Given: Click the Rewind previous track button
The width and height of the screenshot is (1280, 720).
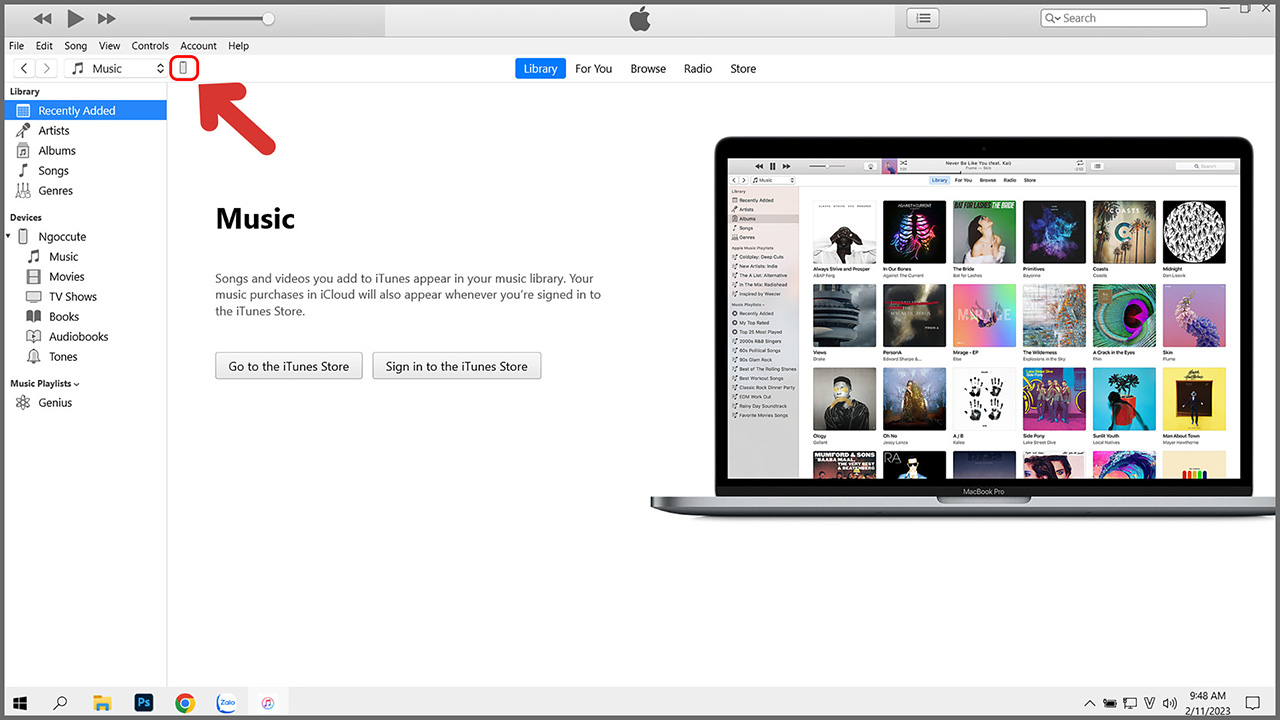Looking at the screenshot, I should pyautogui.click(x=42, y=18).
